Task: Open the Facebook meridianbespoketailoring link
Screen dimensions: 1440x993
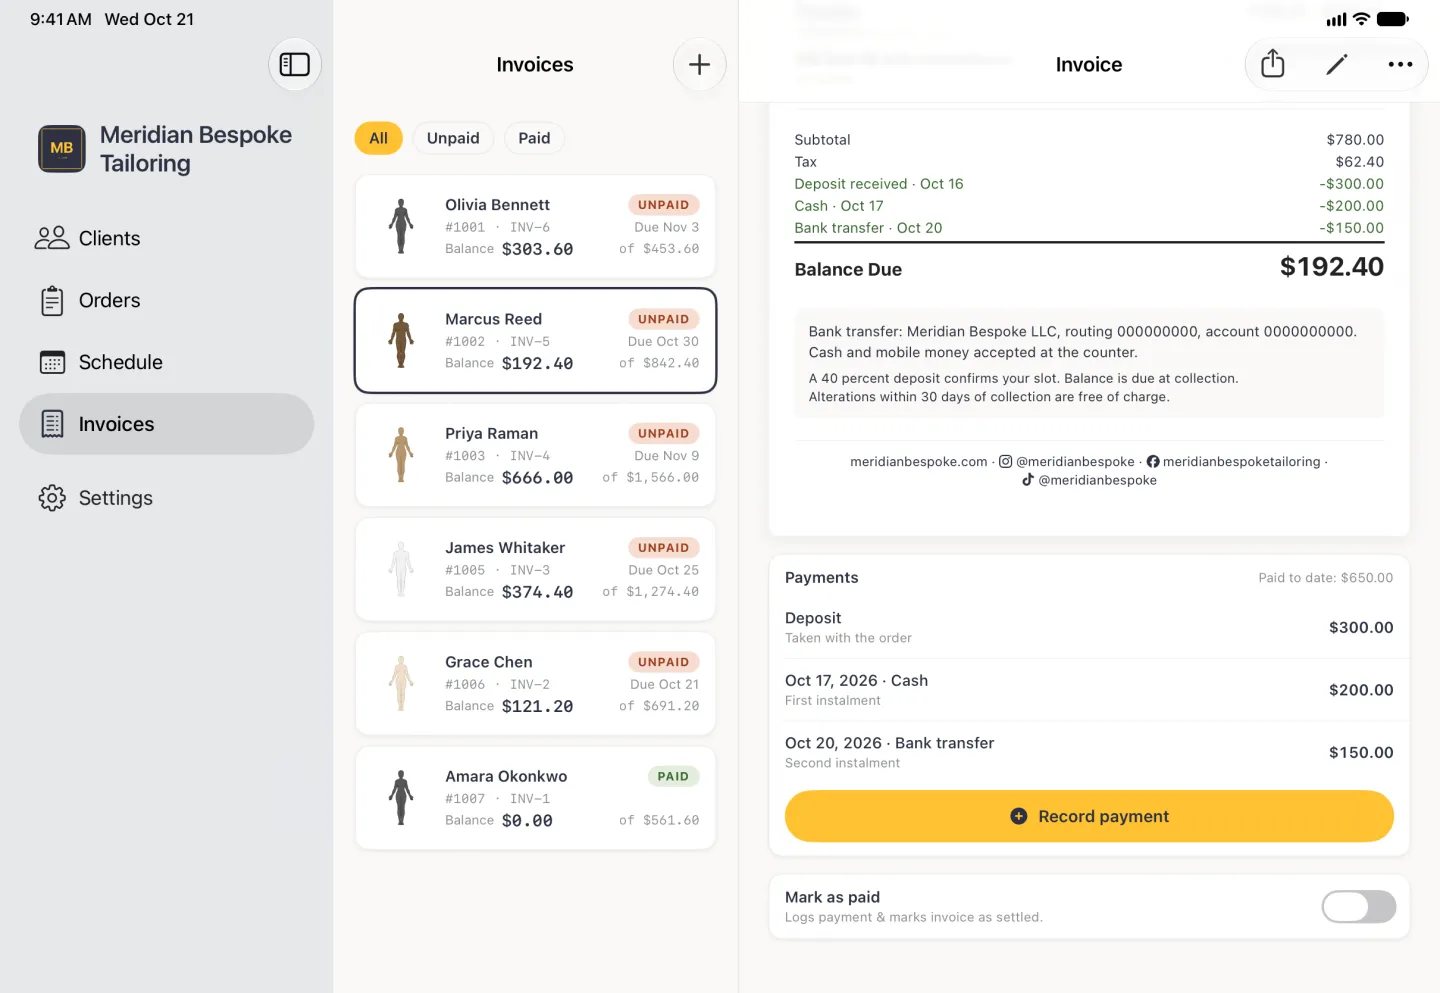Action: [x=1233, y=462]
